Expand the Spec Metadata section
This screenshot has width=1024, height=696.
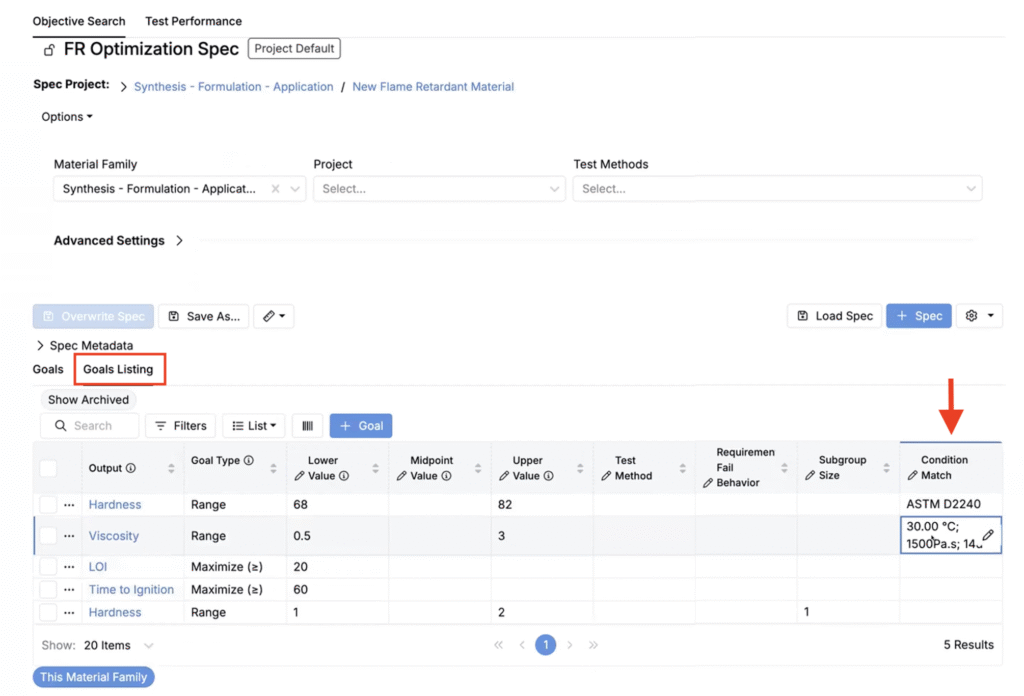pos(84,345)
